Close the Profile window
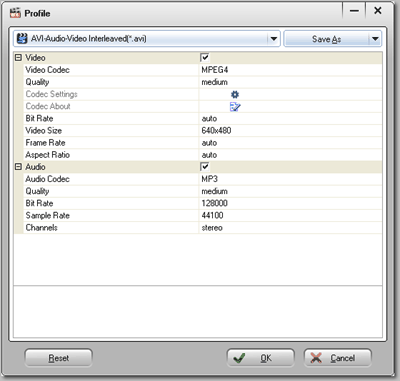Image resolution: width=400 pixels, height=381 pixels. coord(378,11)
